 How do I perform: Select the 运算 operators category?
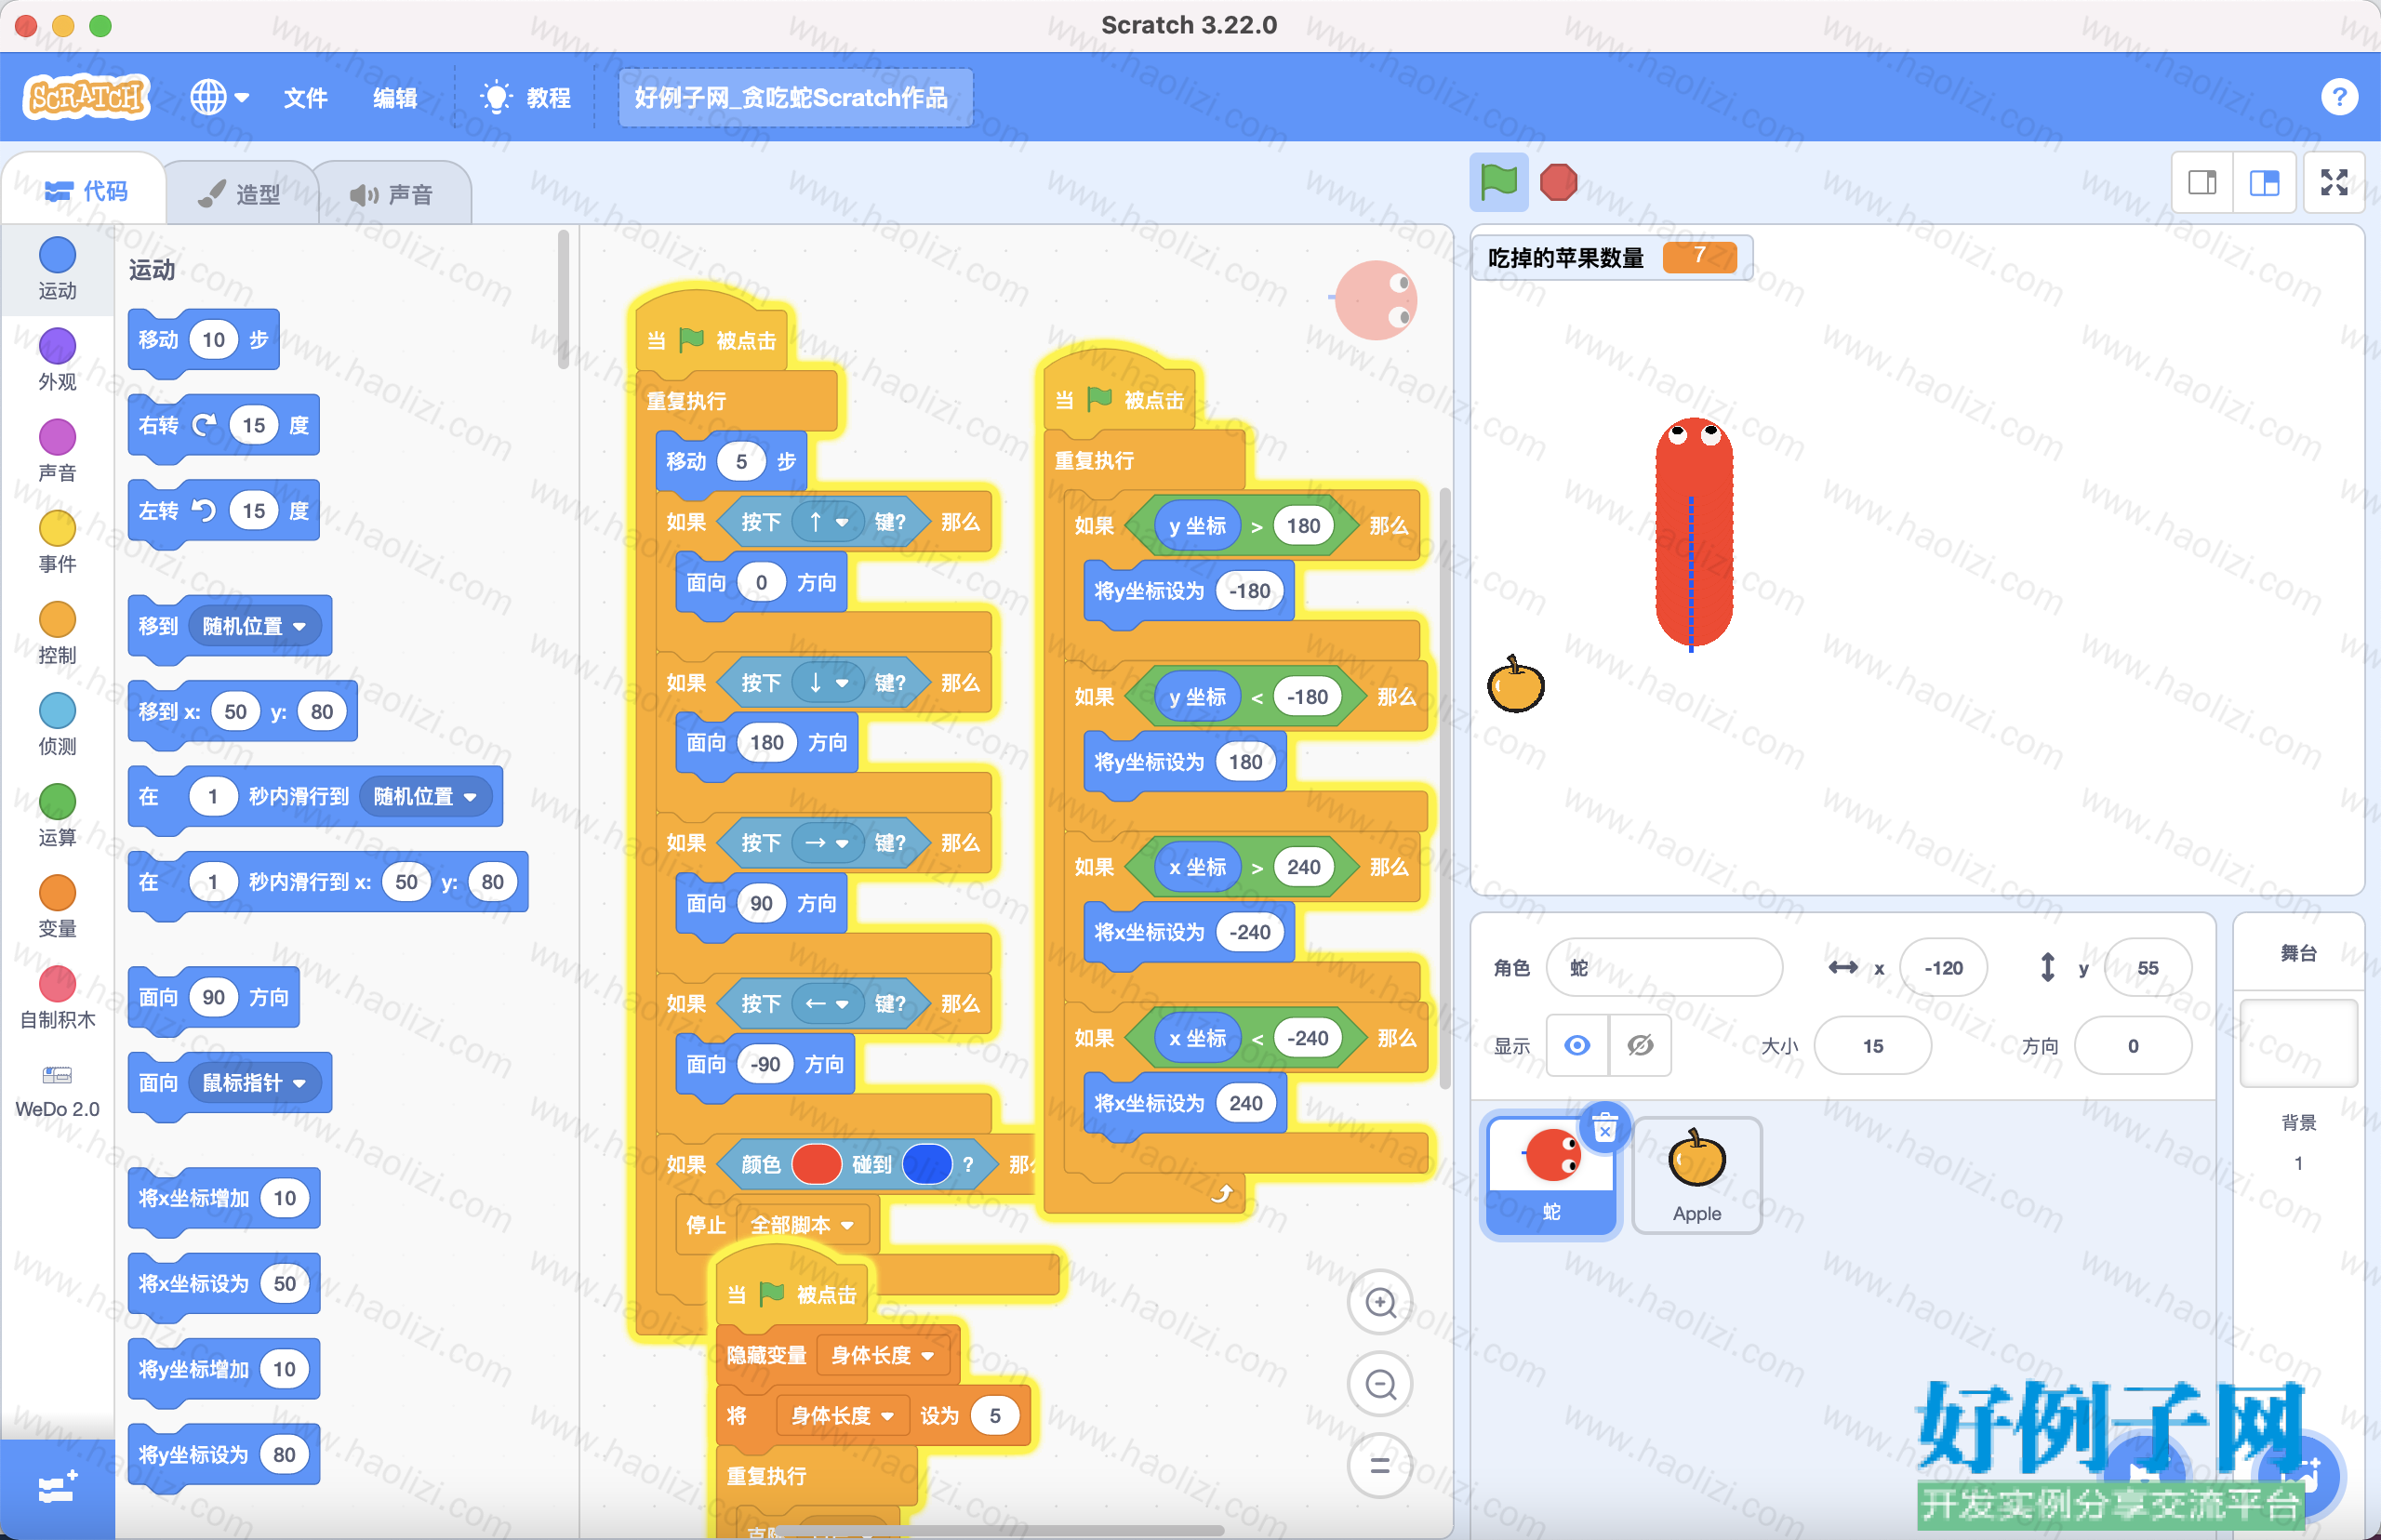[57, 815]
